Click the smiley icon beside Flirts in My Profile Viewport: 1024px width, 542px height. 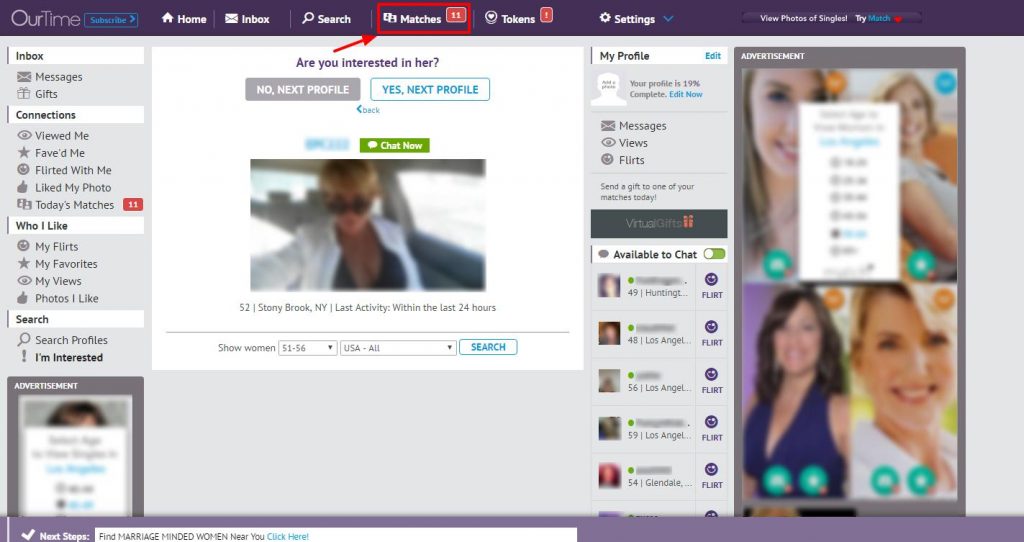[x=607, y=159]
